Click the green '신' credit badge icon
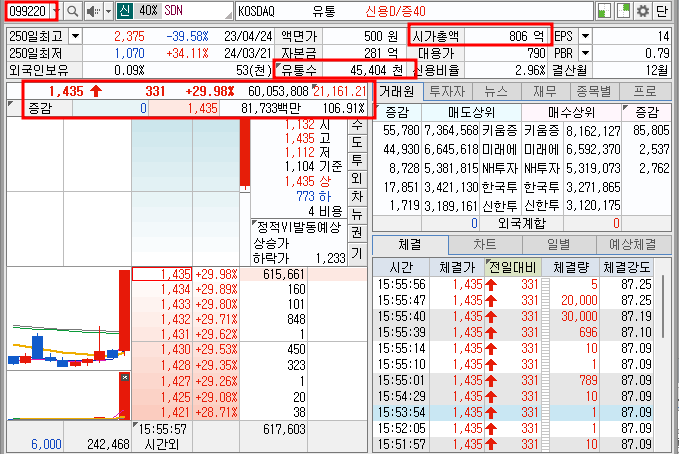Screen dimensions: 679x454 coord(124,11)
